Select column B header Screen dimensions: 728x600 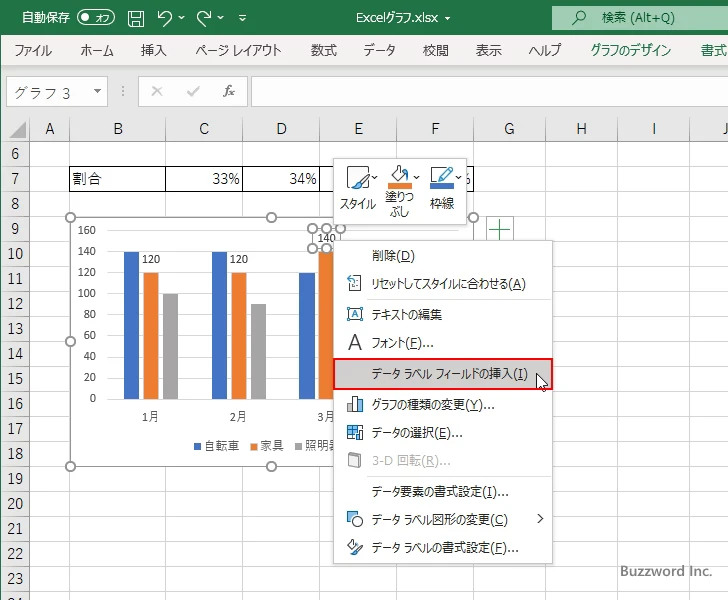117,129
